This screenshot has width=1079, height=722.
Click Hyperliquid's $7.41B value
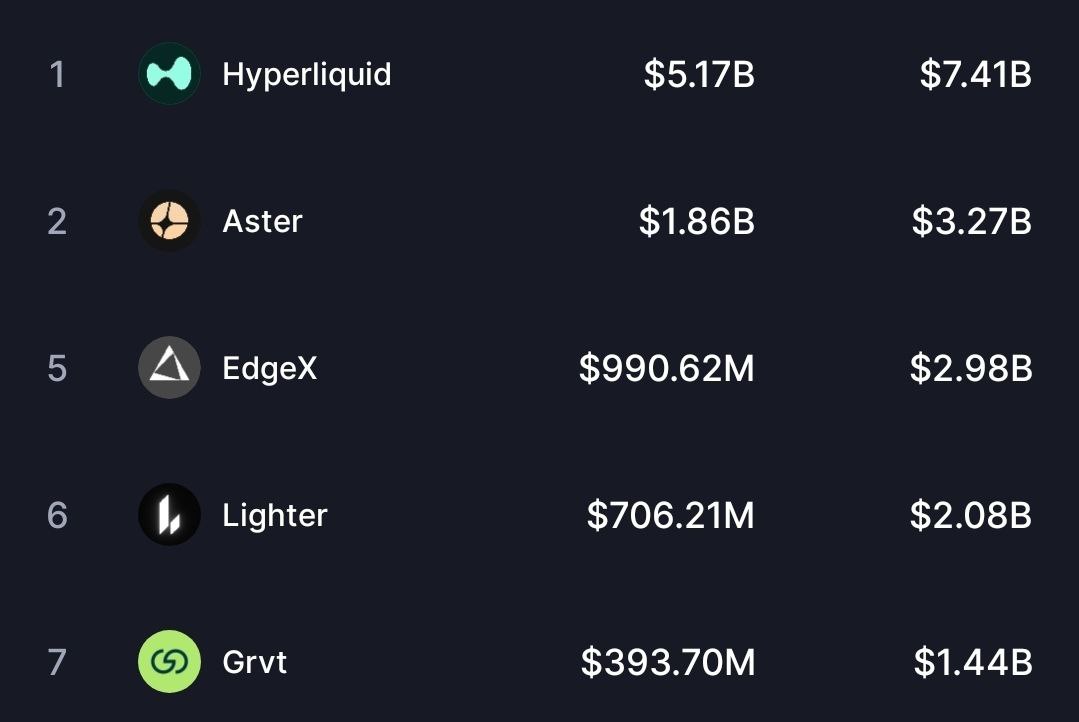[975, 74]
